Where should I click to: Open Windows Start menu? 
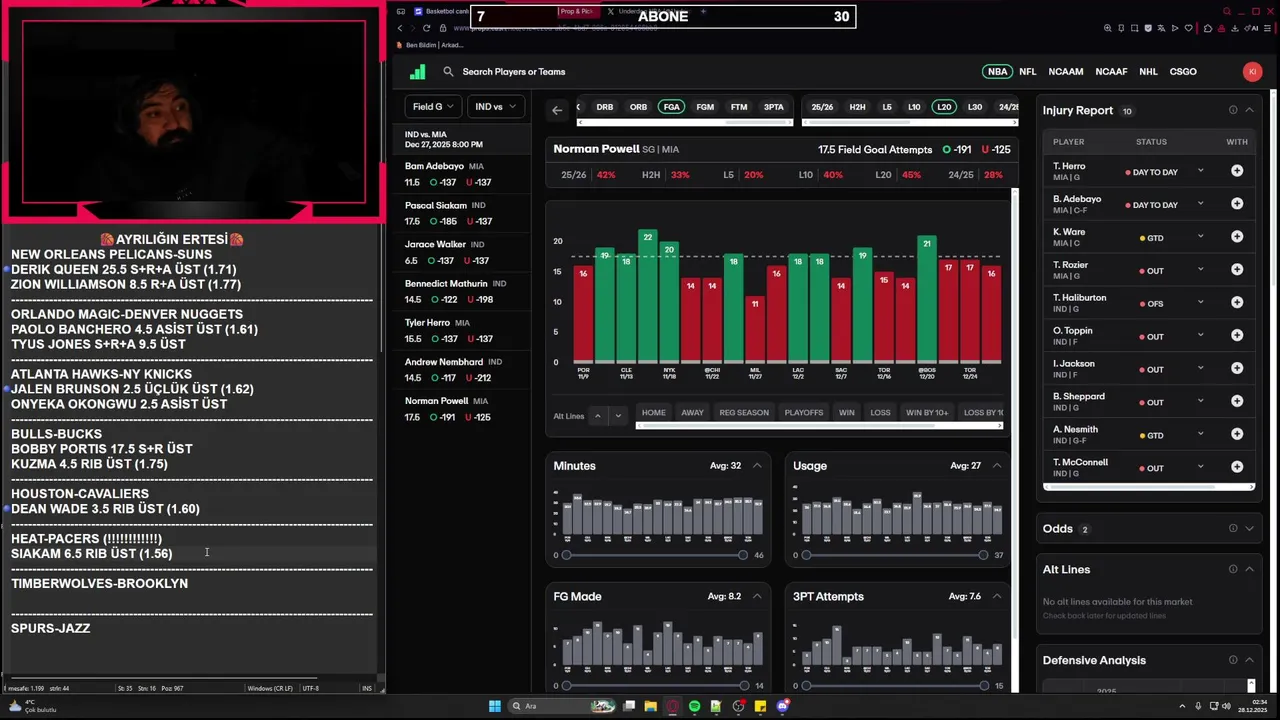[495, 706]
